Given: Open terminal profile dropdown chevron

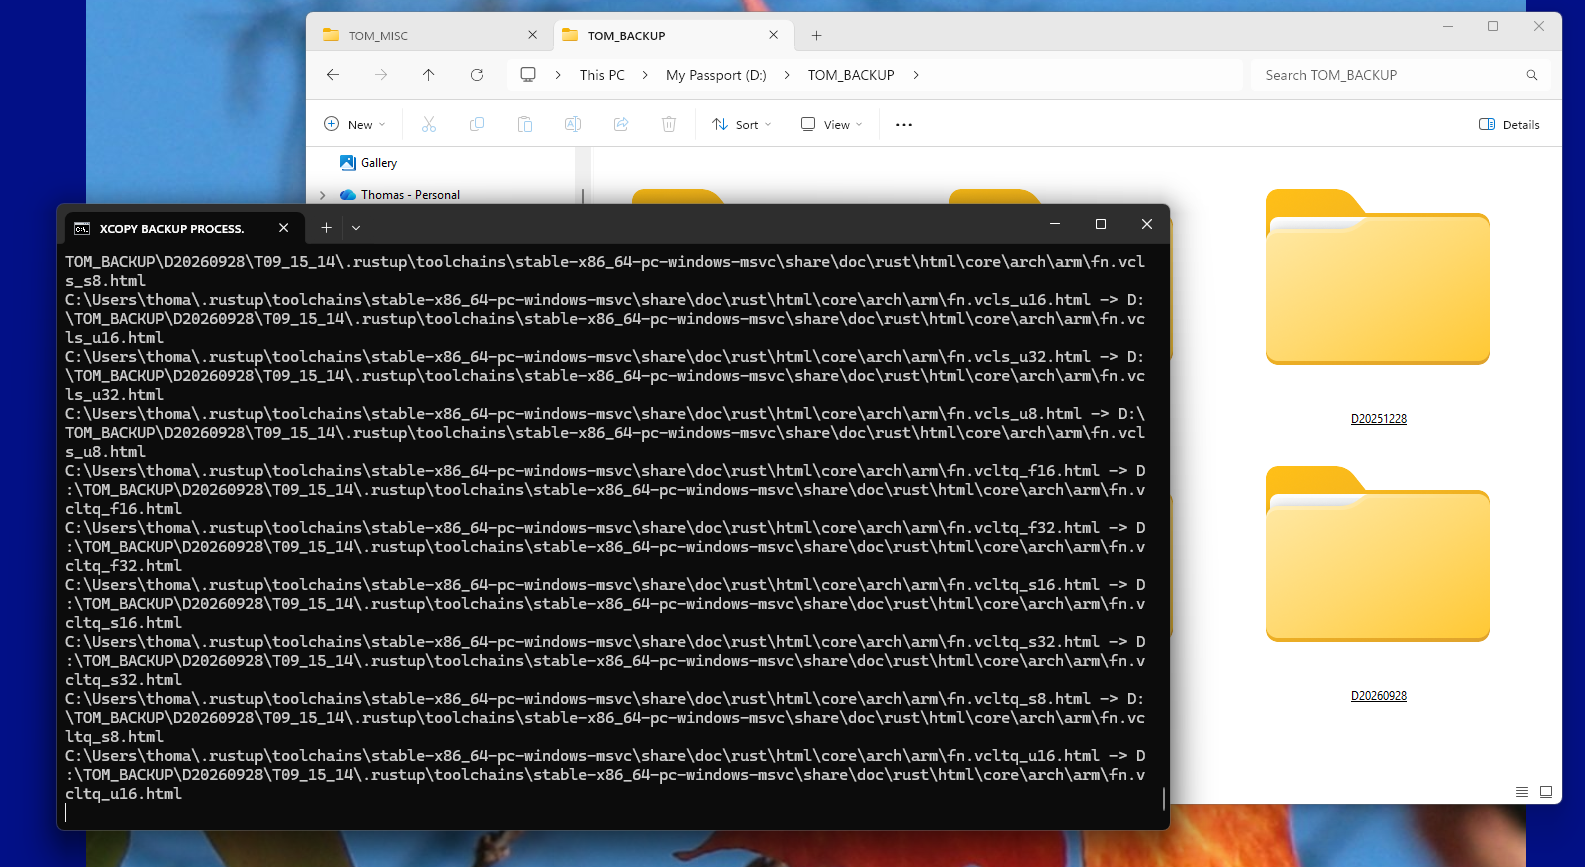Looking at the screenshot, I should click(356, 228).
